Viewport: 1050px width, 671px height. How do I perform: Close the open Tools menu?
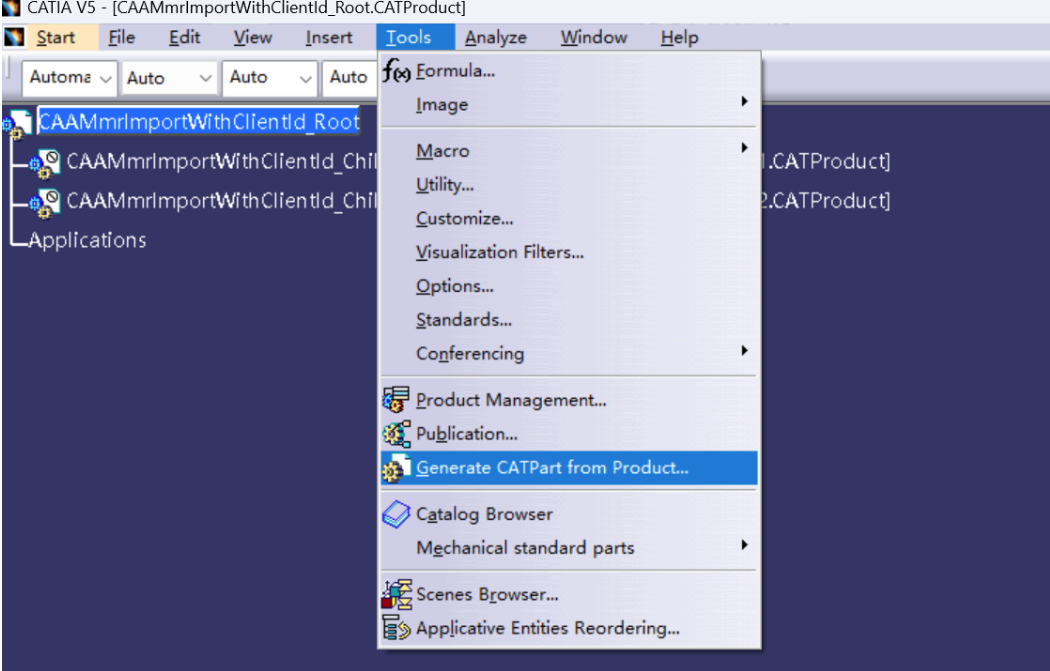(x=415, y=38)
